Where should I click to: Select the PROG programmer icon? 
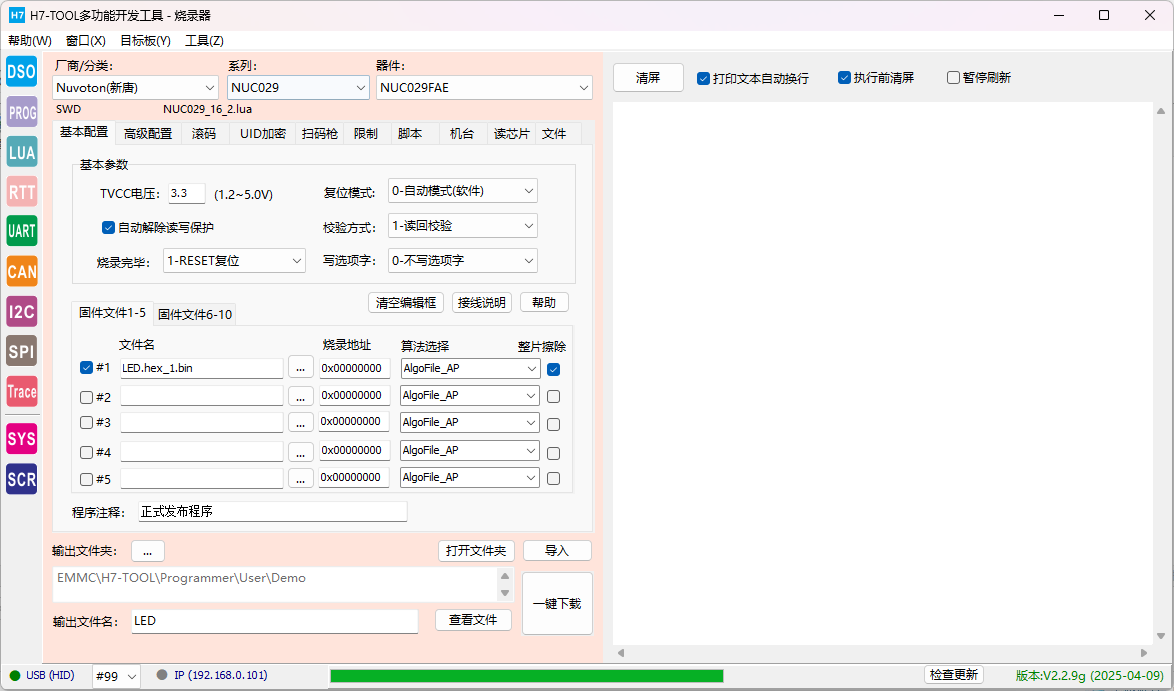22,112
